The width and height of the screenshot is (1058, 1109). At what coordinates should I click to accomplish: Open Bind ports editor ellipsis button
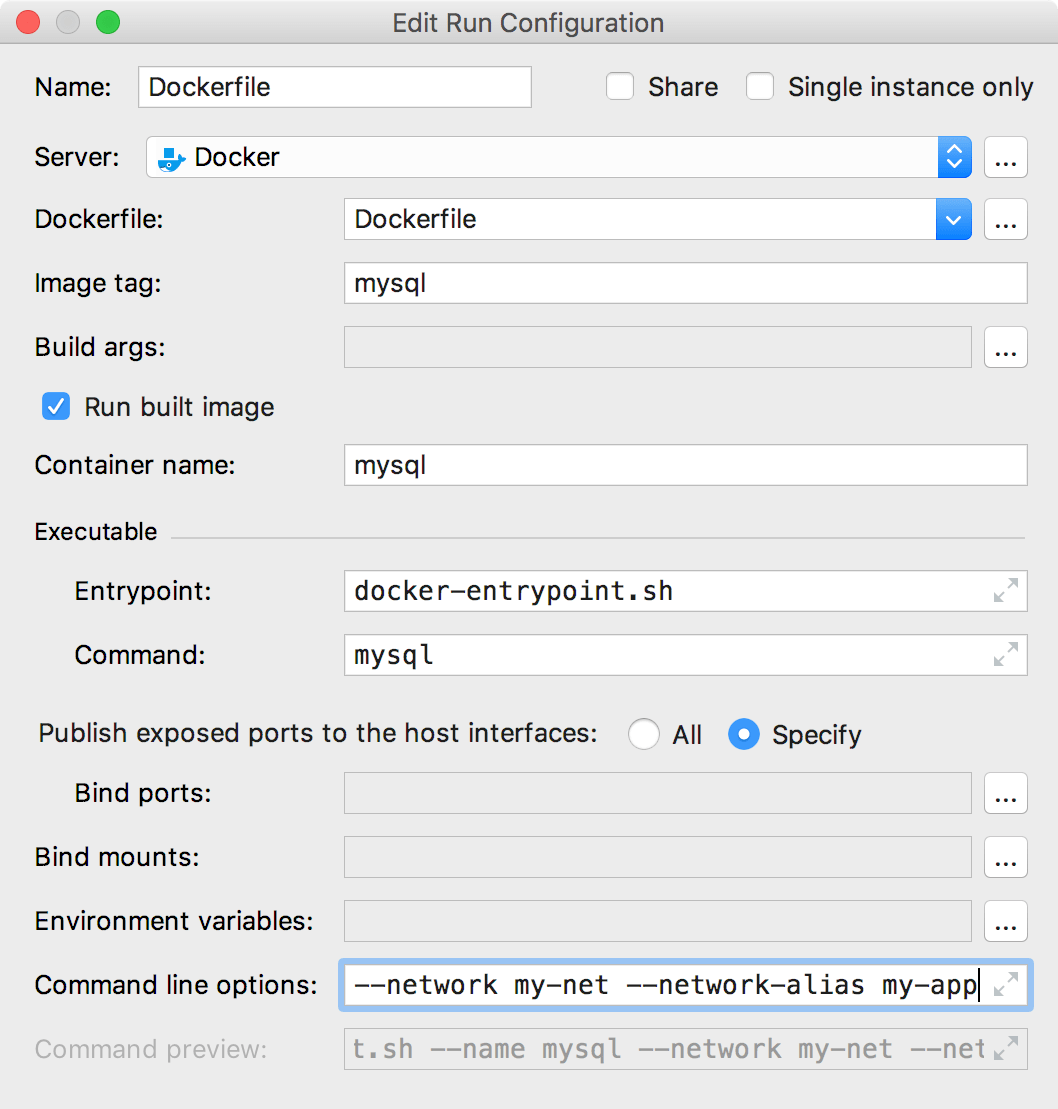click(1006, 793)
